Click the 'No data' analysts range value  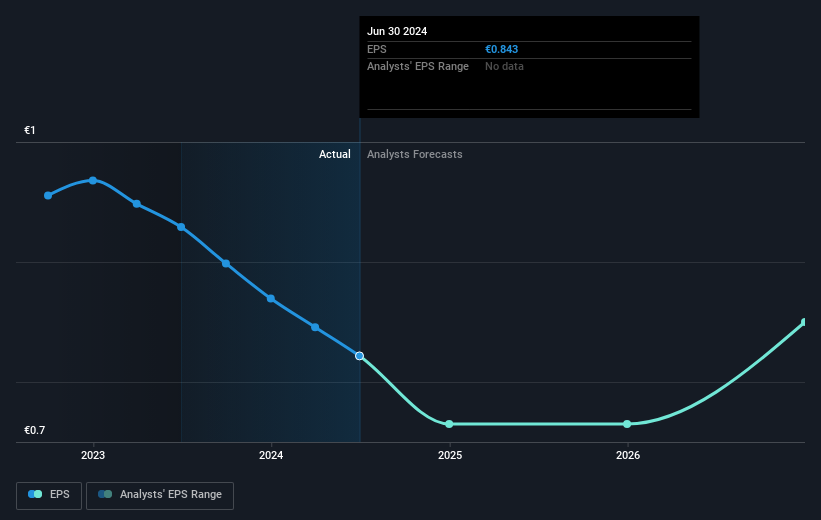point(504,67)
